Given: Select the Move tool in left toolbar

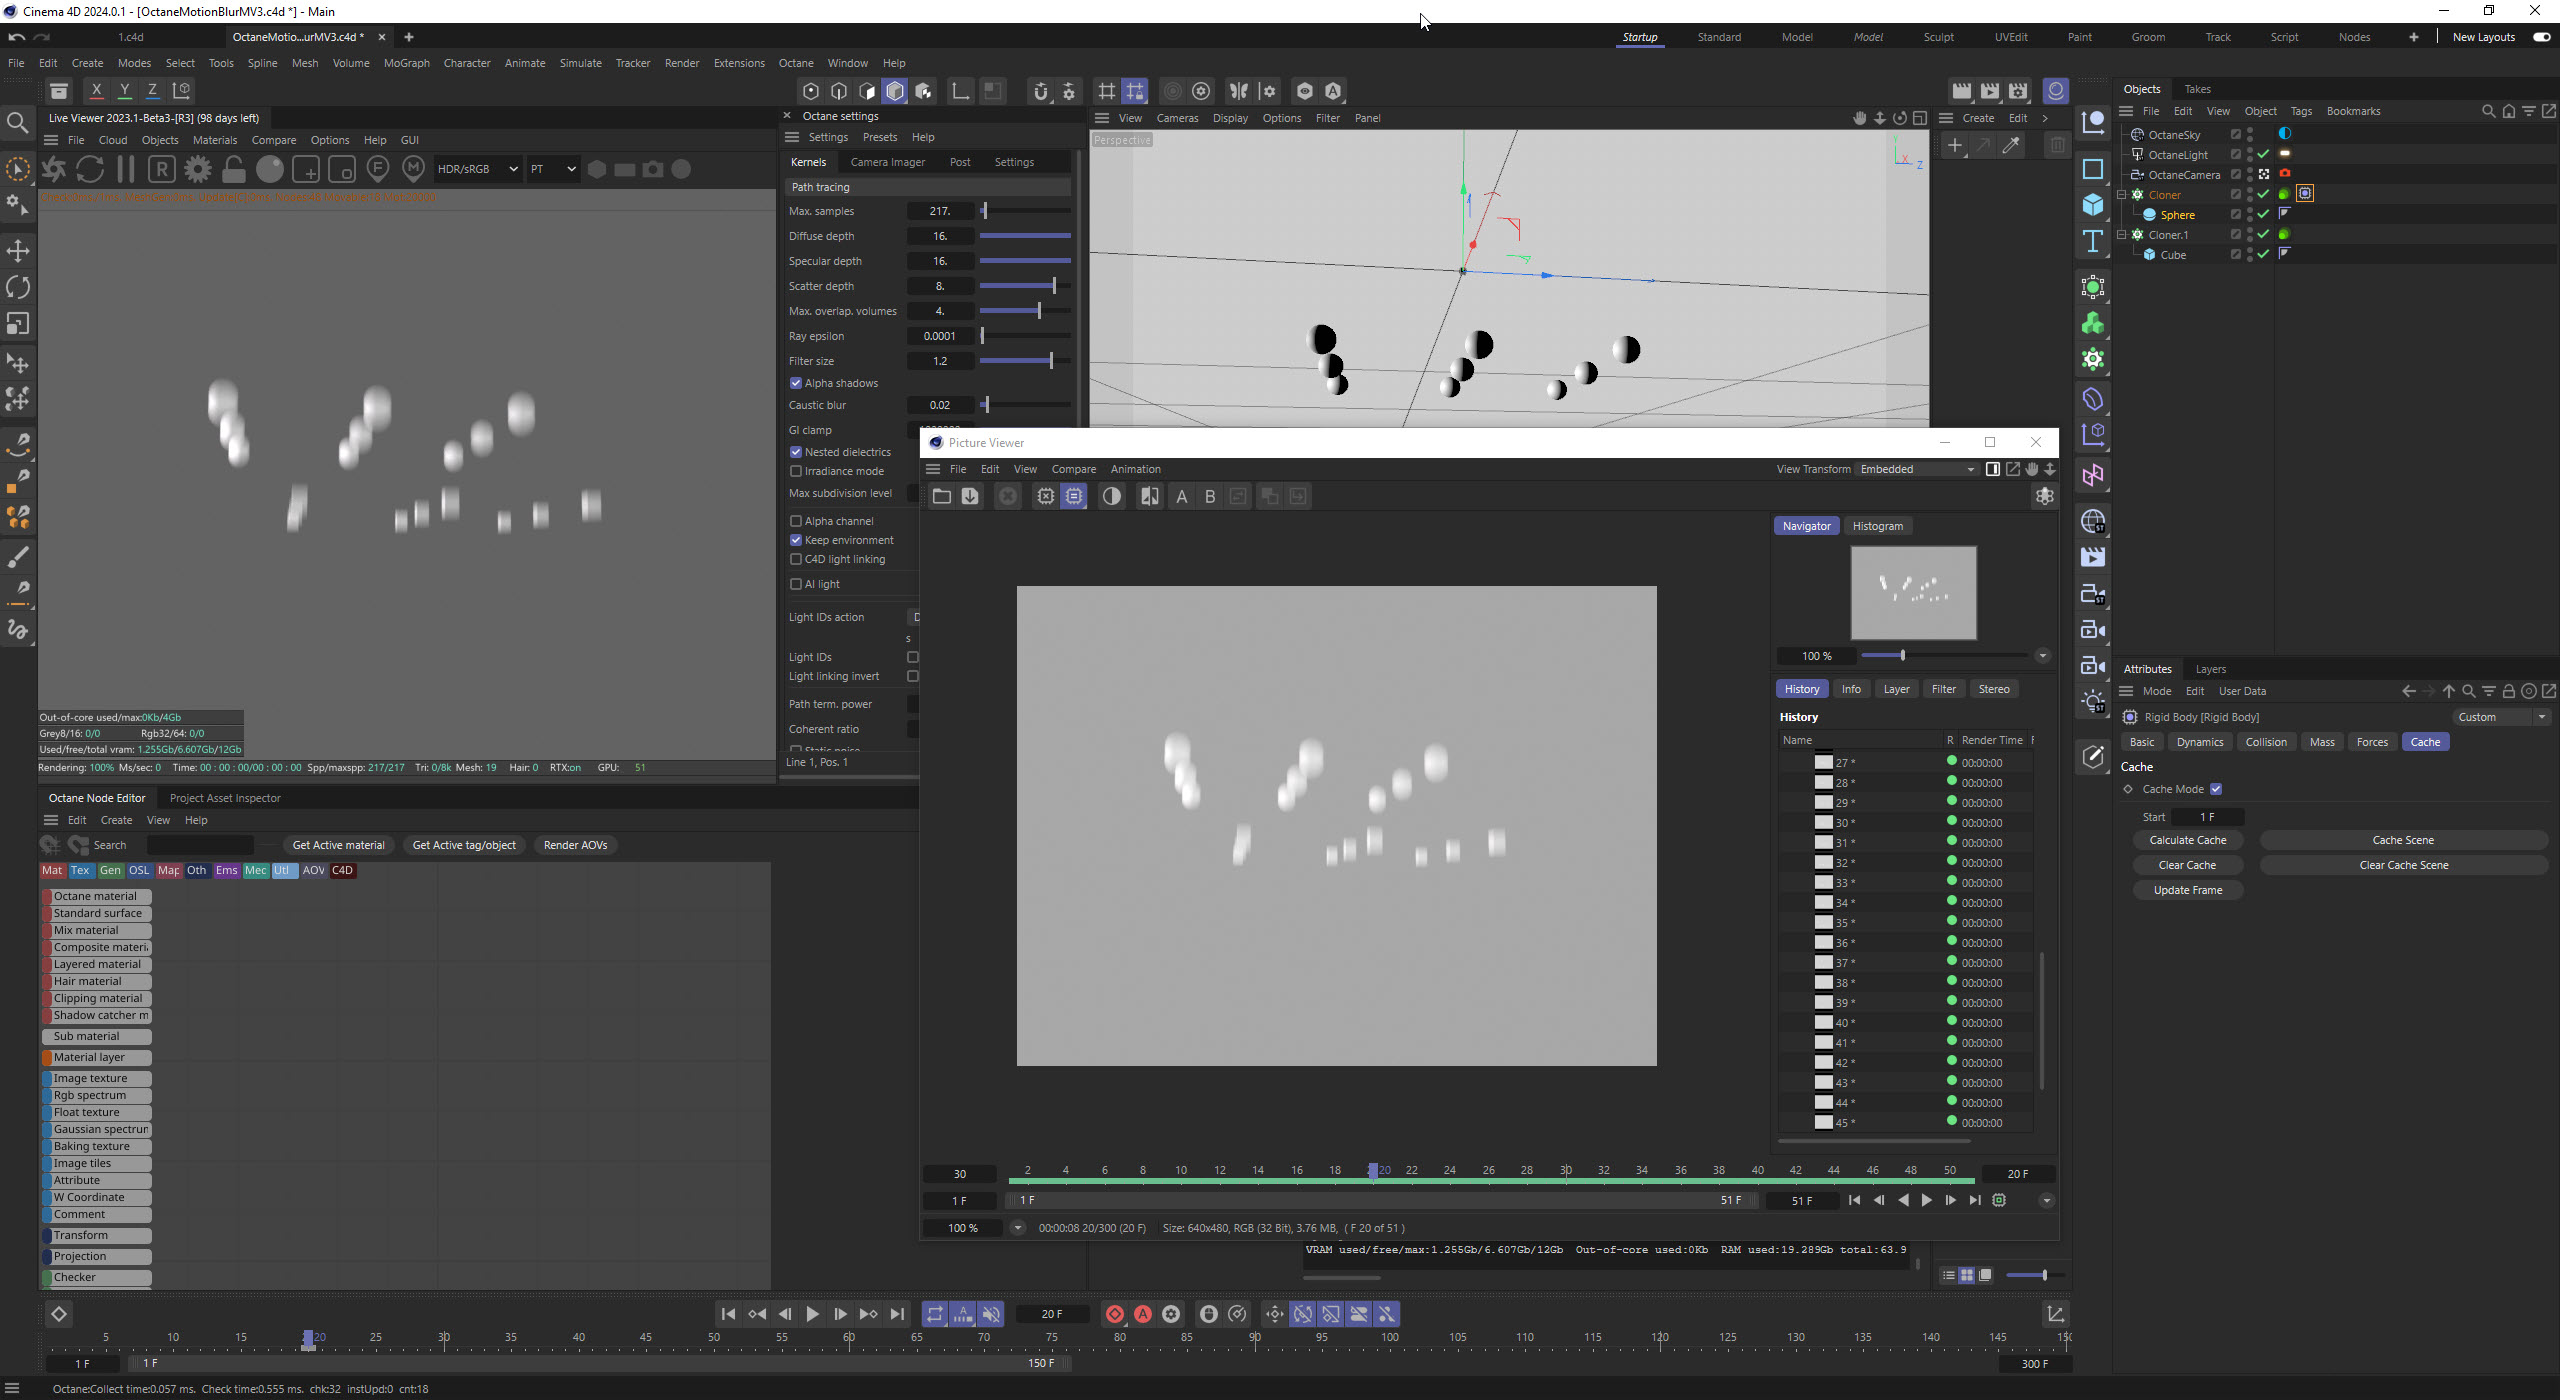Looking at the screenshot, I should 18,250.
